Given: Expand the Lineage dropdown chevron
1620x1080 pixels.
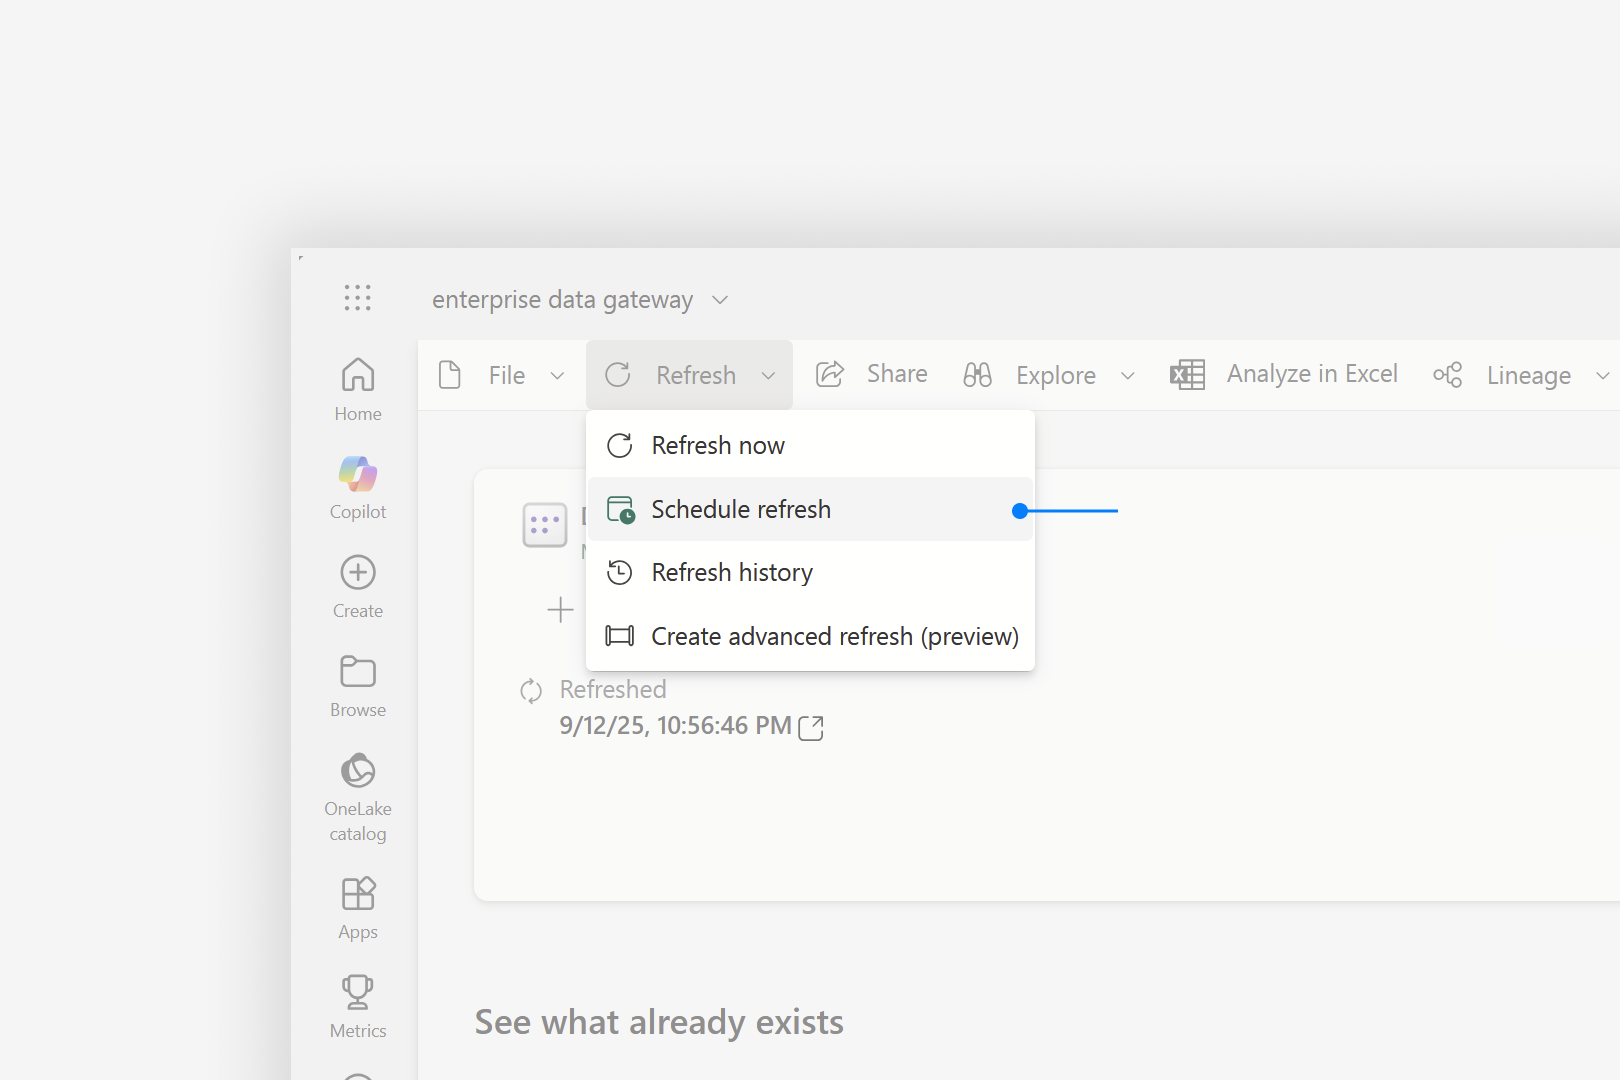Looking at the screenshot, I should coord(1603,376).
